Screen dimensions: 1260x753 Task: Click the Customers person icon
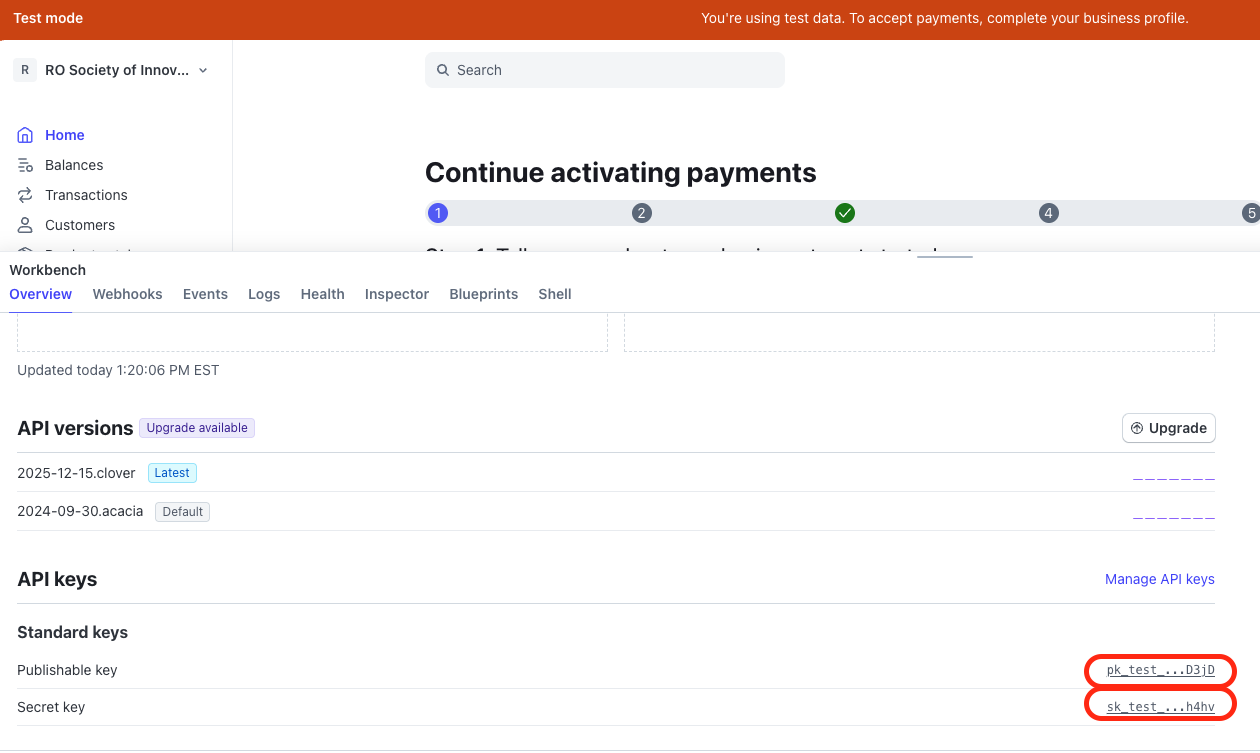(x=25, y=225)
